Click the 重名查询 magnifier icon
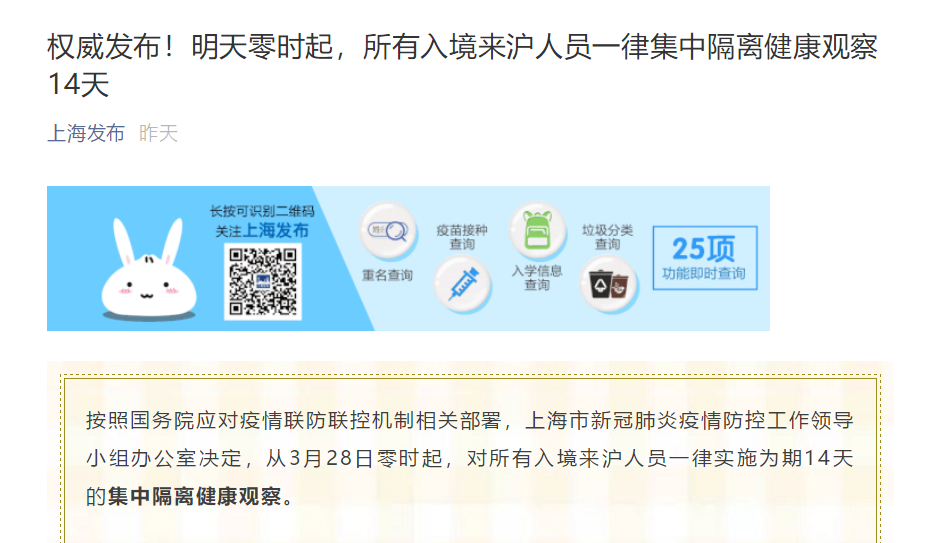Screen dimensions: 925x543 click(x=388, y=231)
